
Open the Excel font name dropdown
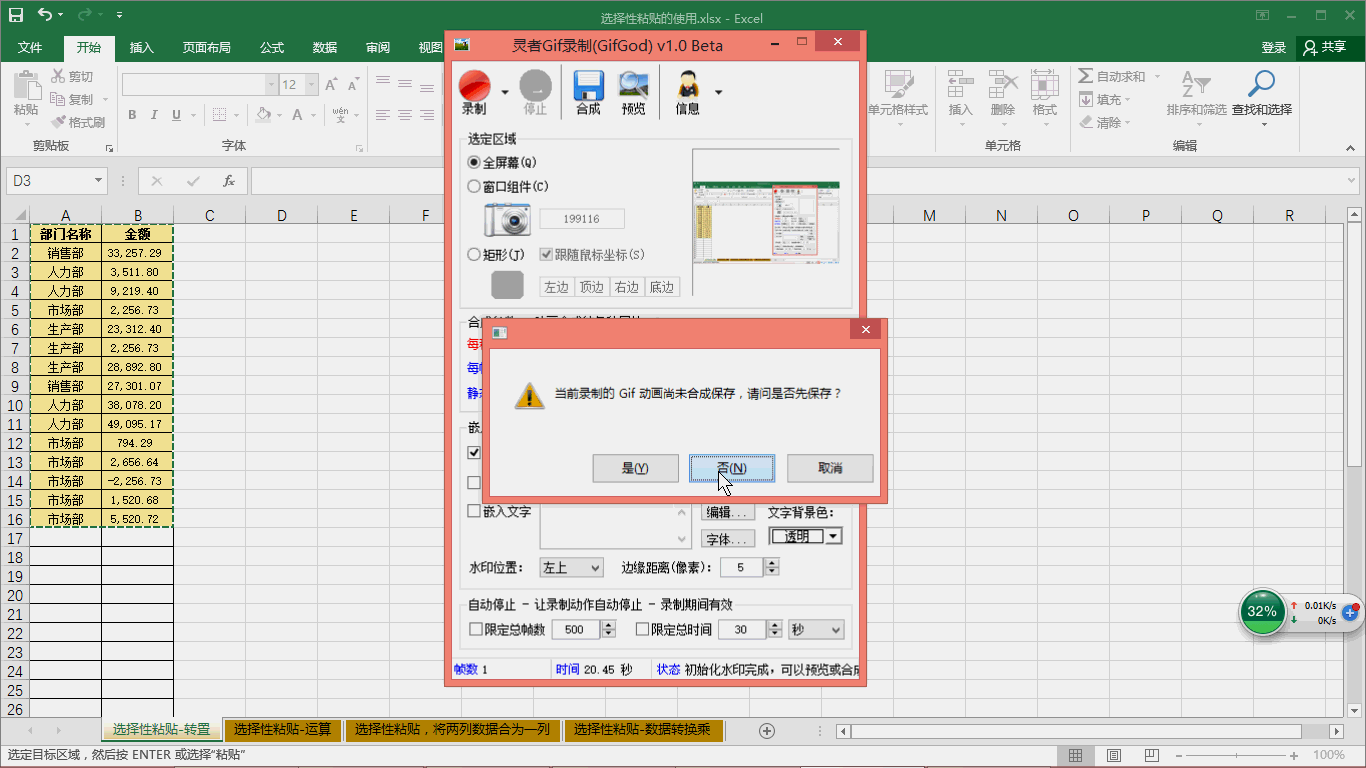click(270, 85)
